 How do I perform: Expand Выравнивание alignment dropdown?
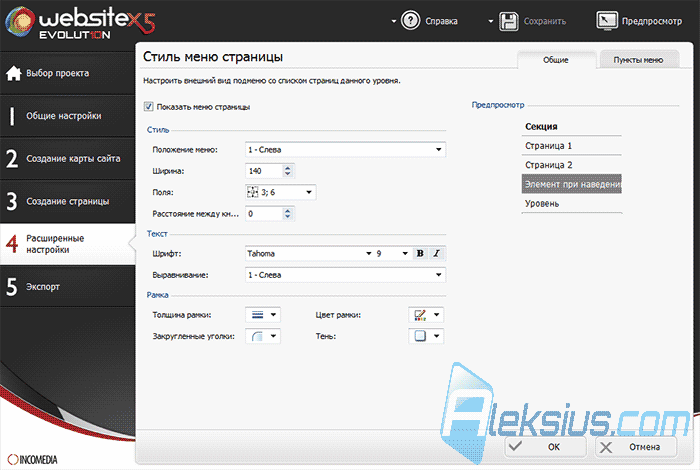coord(345,275)
